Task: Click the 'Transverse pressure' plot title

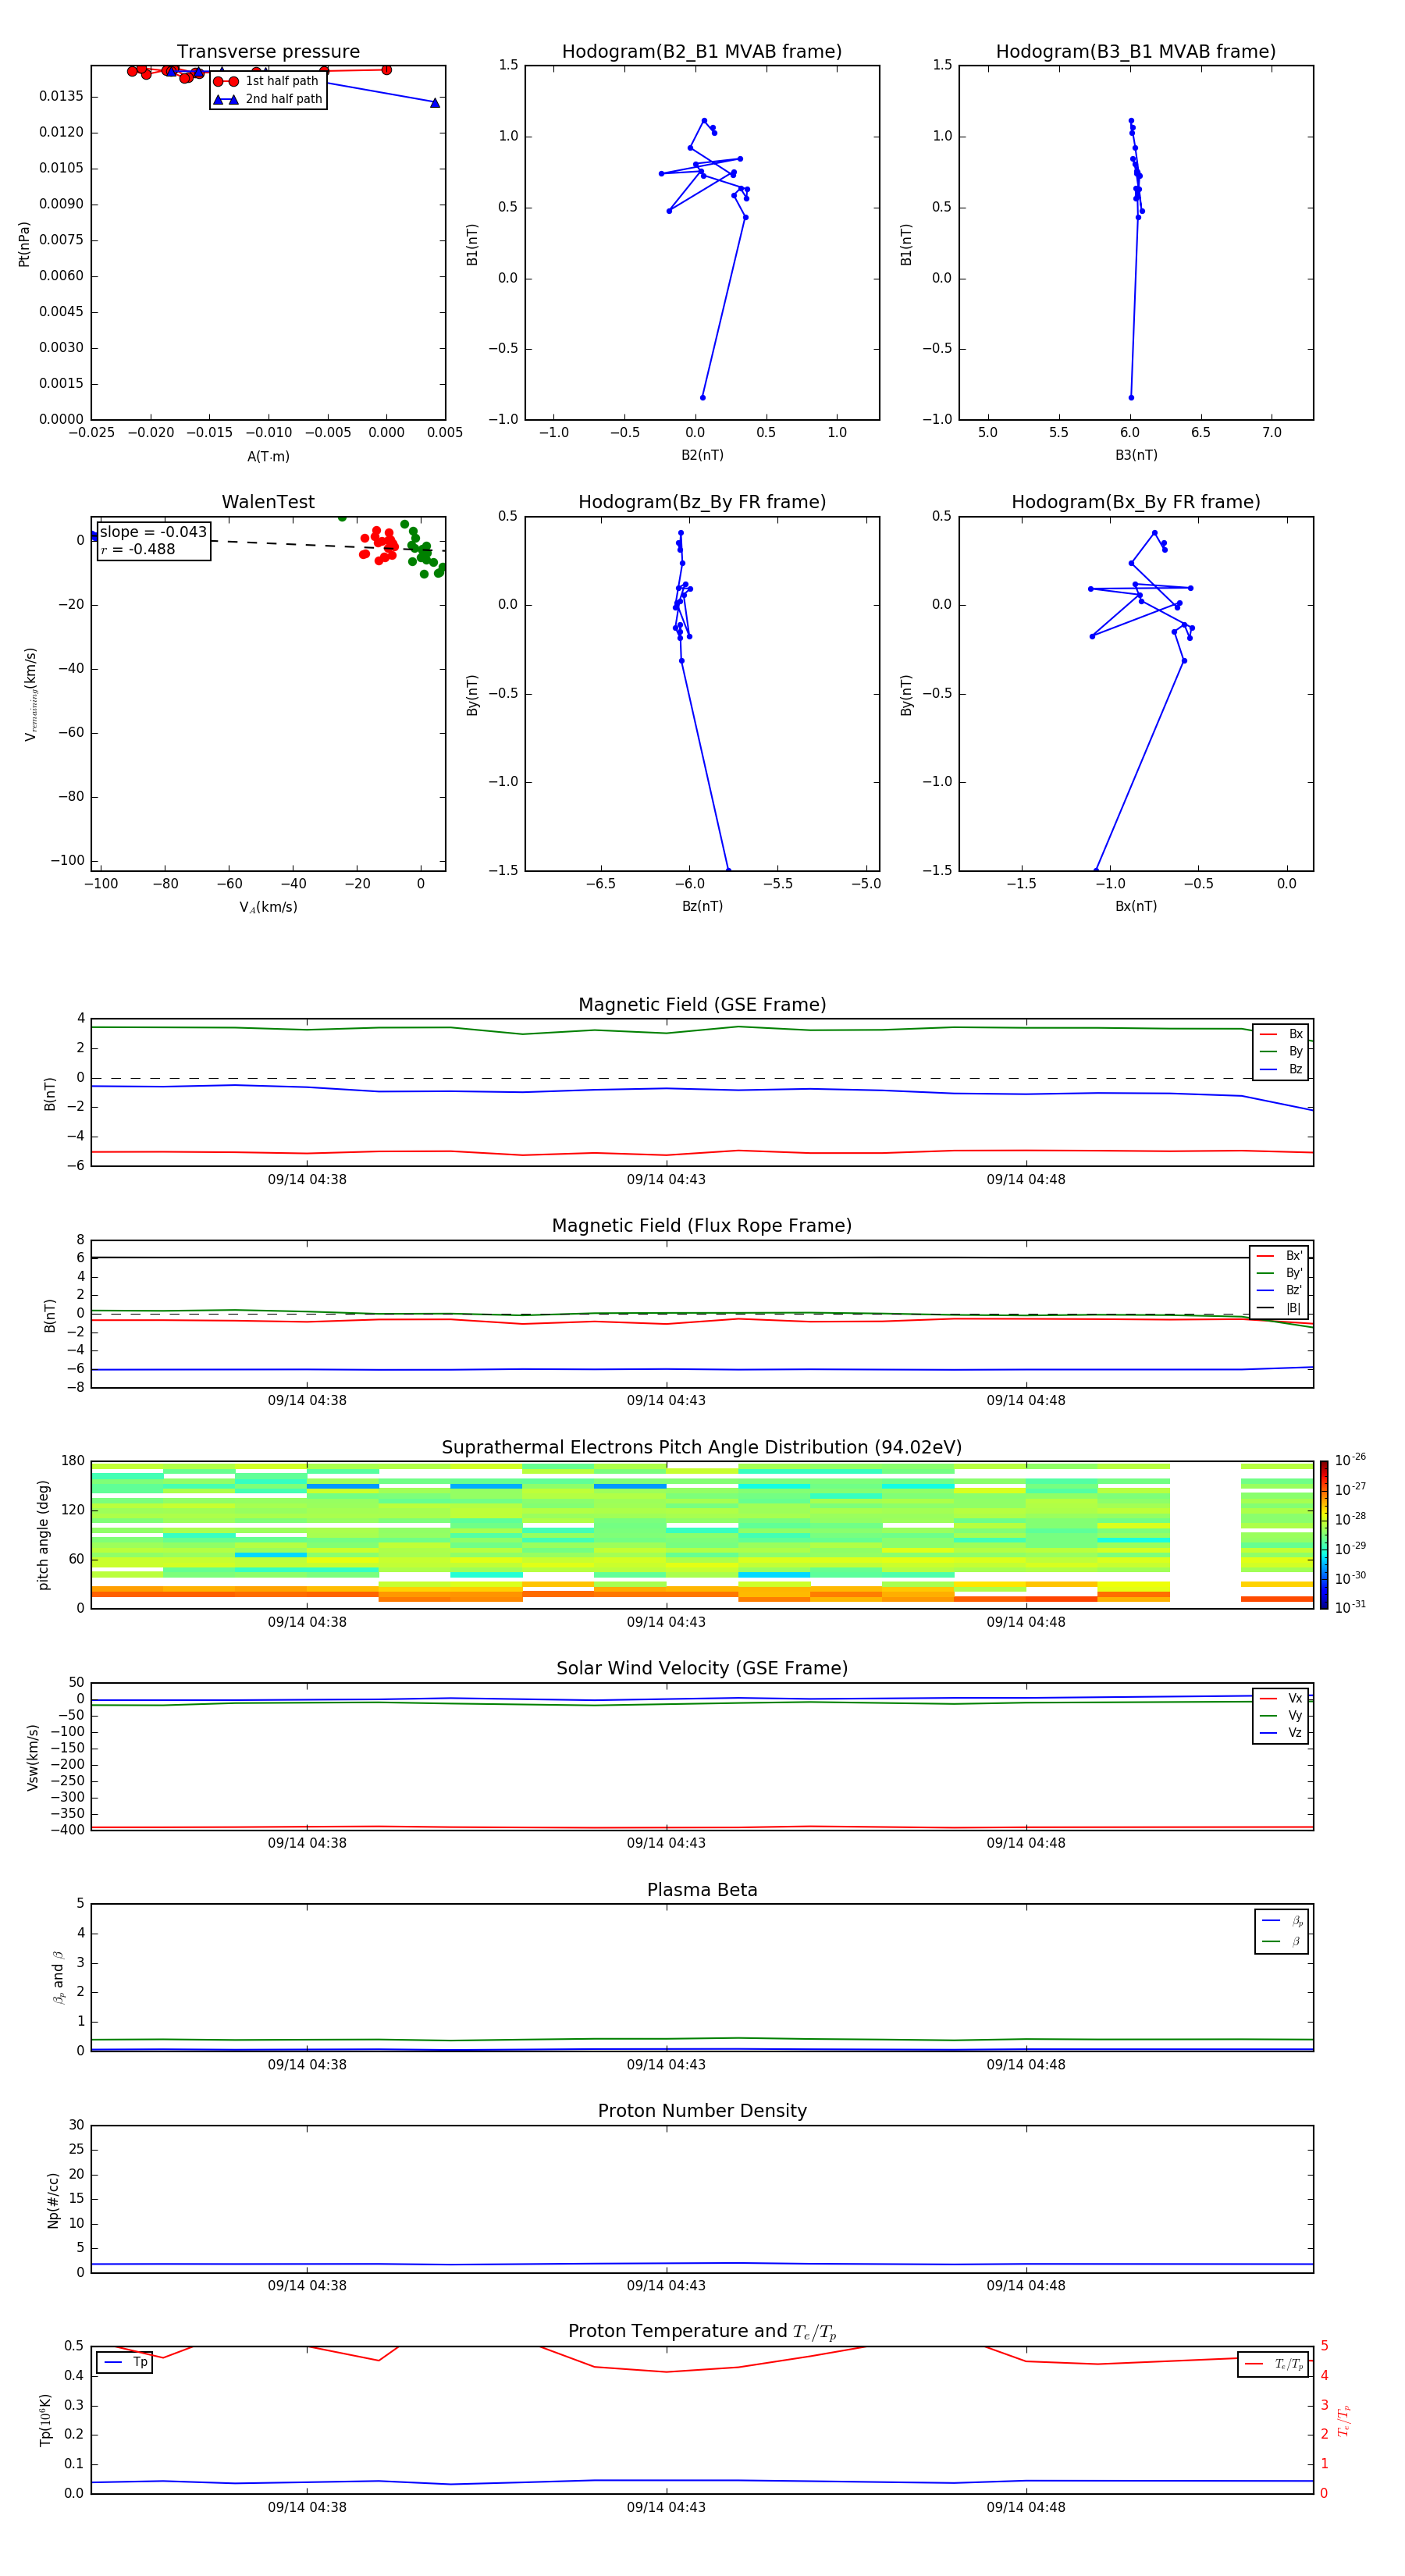Action: click(x=268, y=52)
